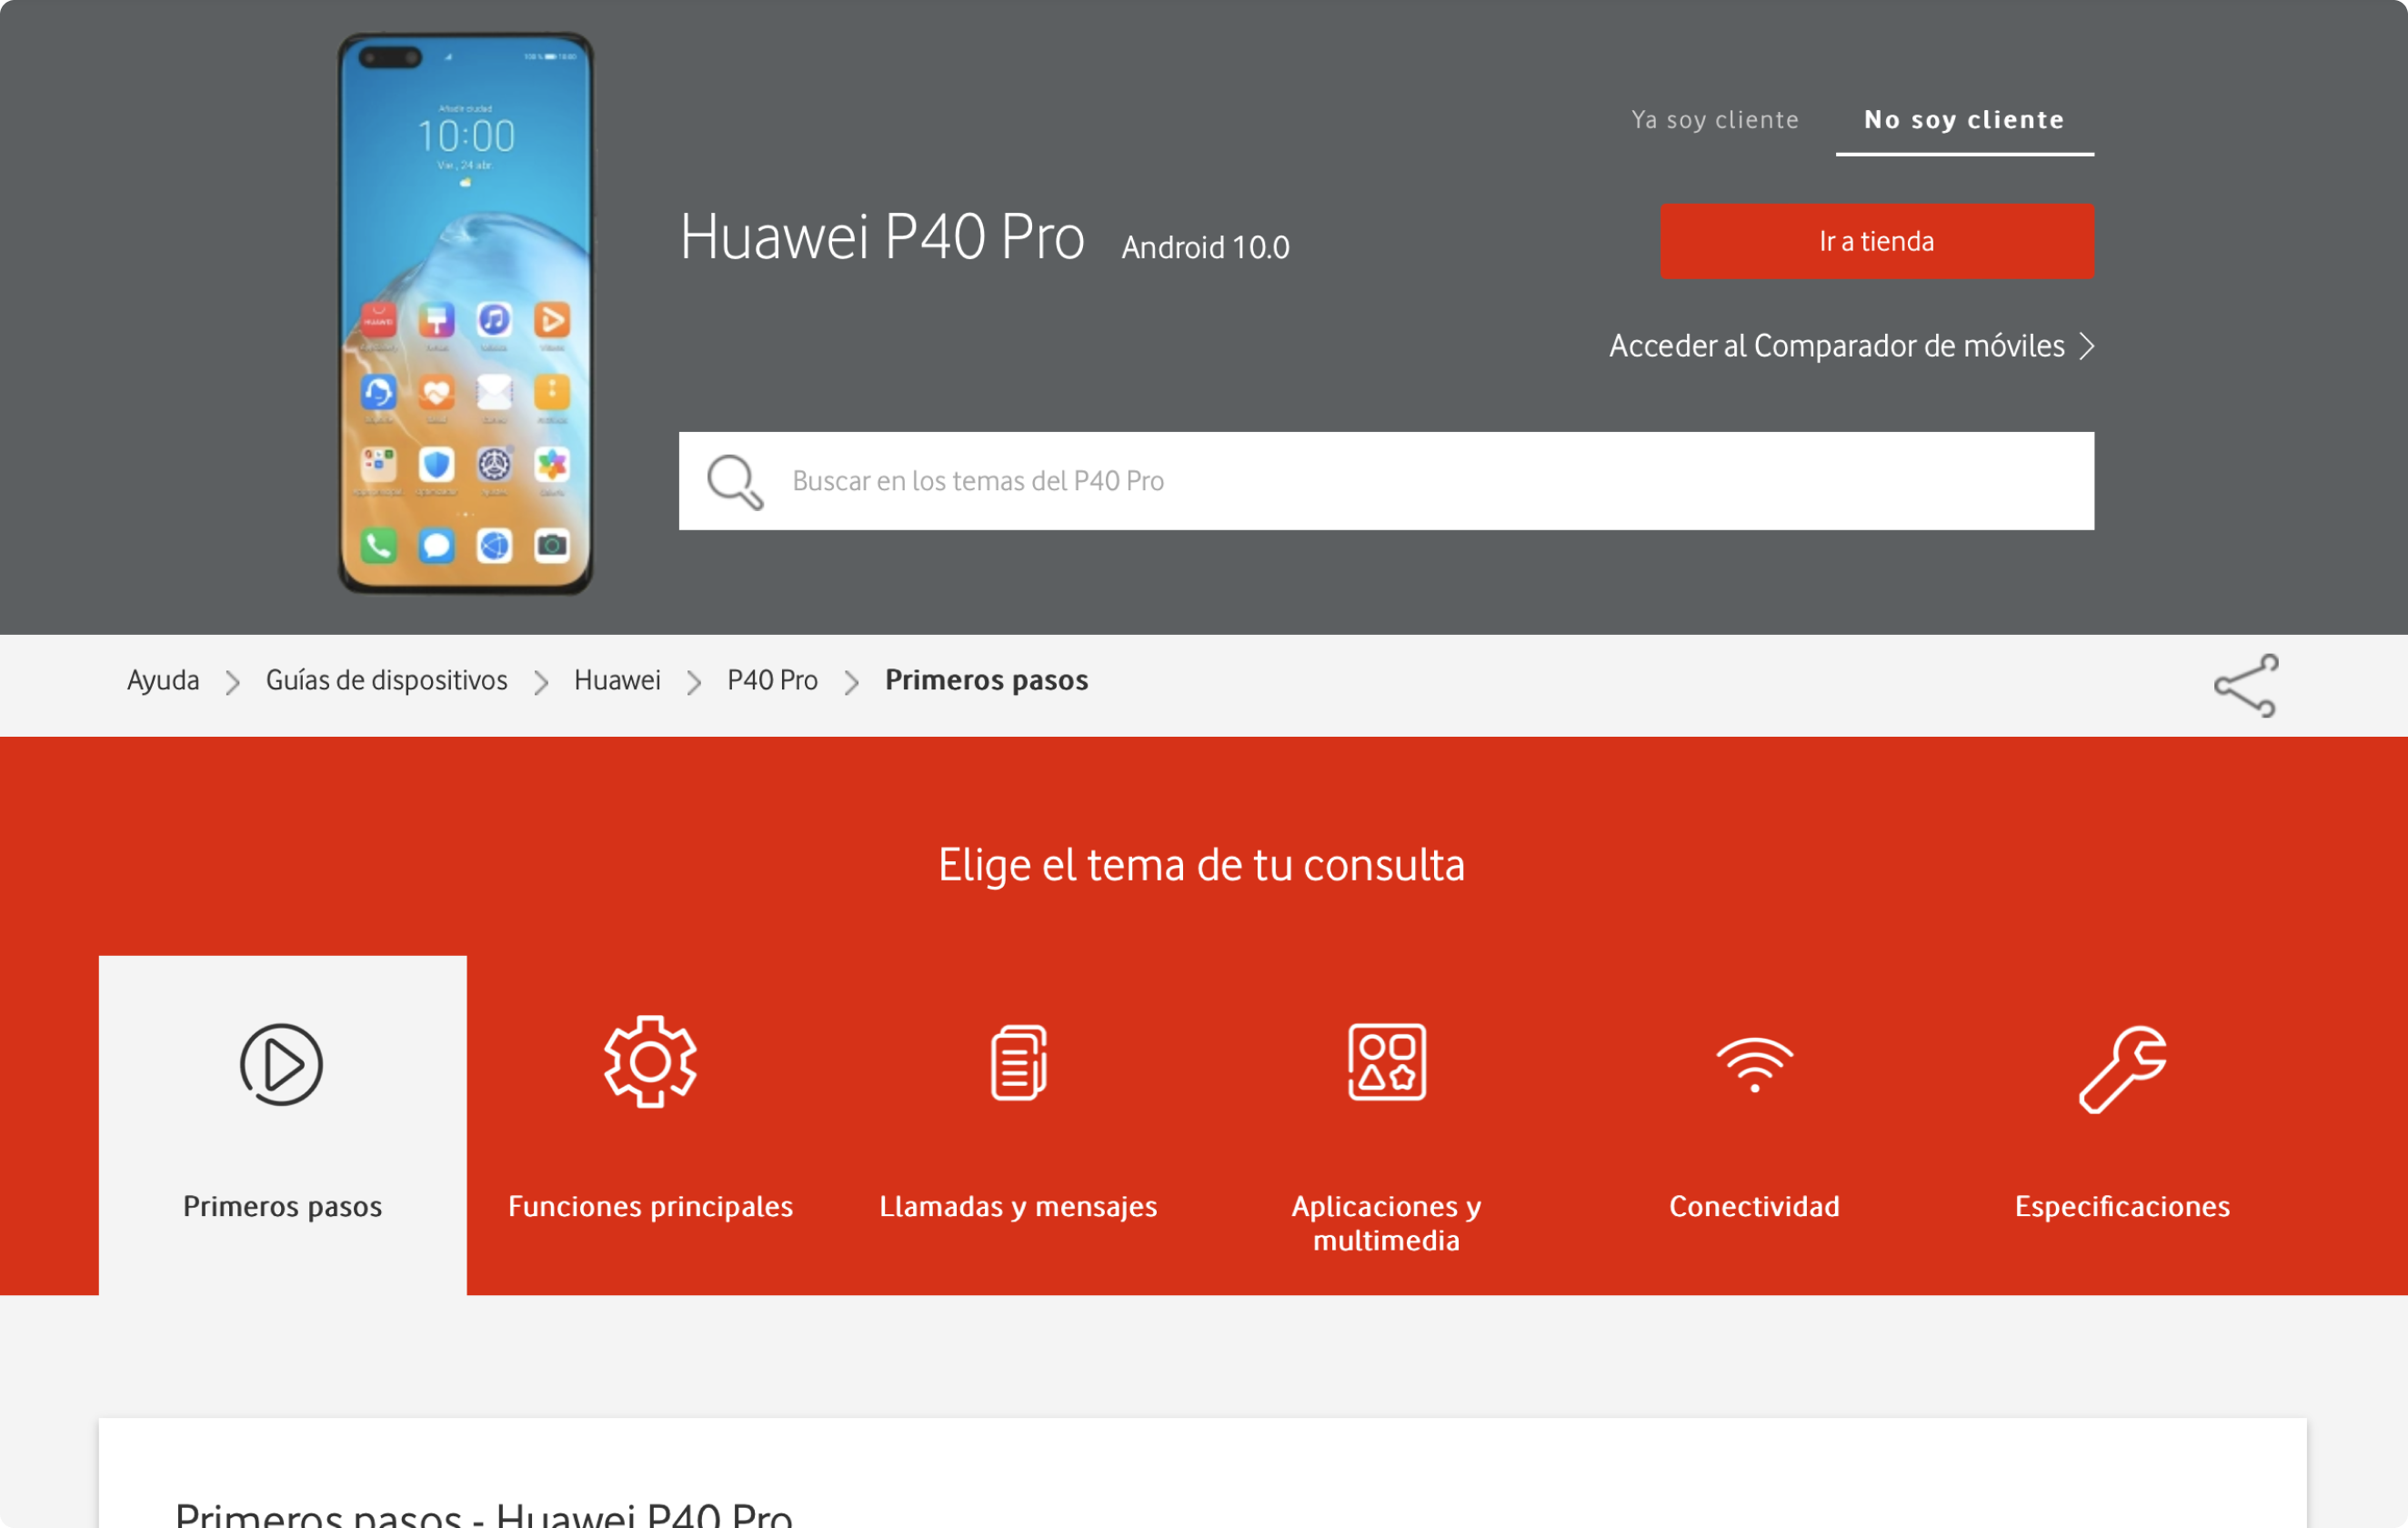
Task: Select the Llamadas y mensajes document icon
Action: (1018, 1063)
